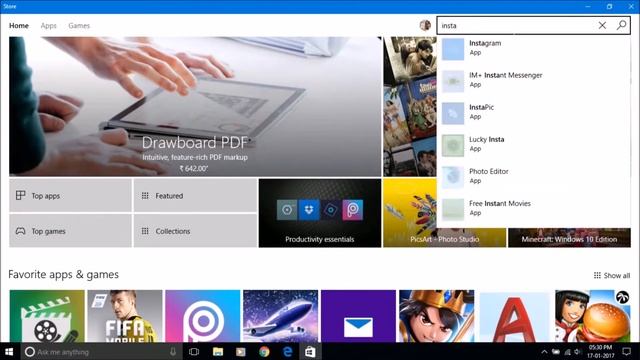The image size is (640, 360).
Task: Open the Top games tile
Action: [70, 231]
